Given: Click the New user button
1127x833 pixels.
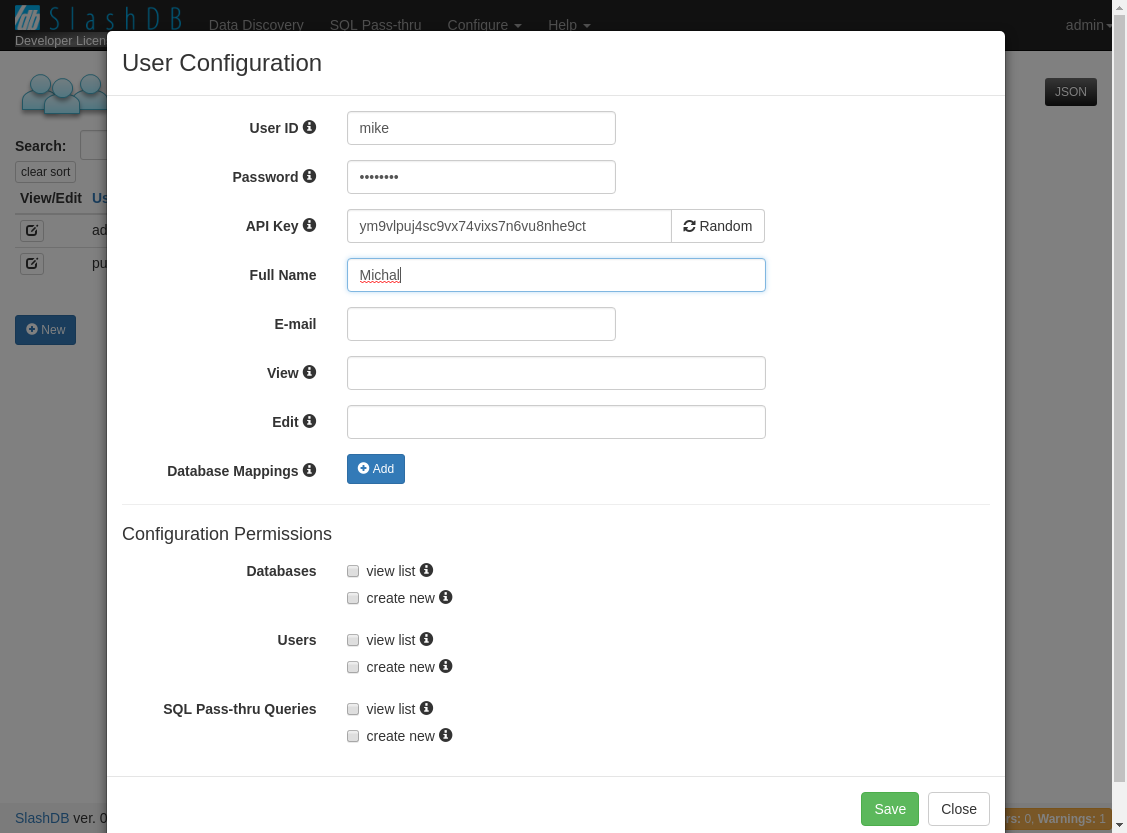Looking at the screenshot, I should [45, 330].
